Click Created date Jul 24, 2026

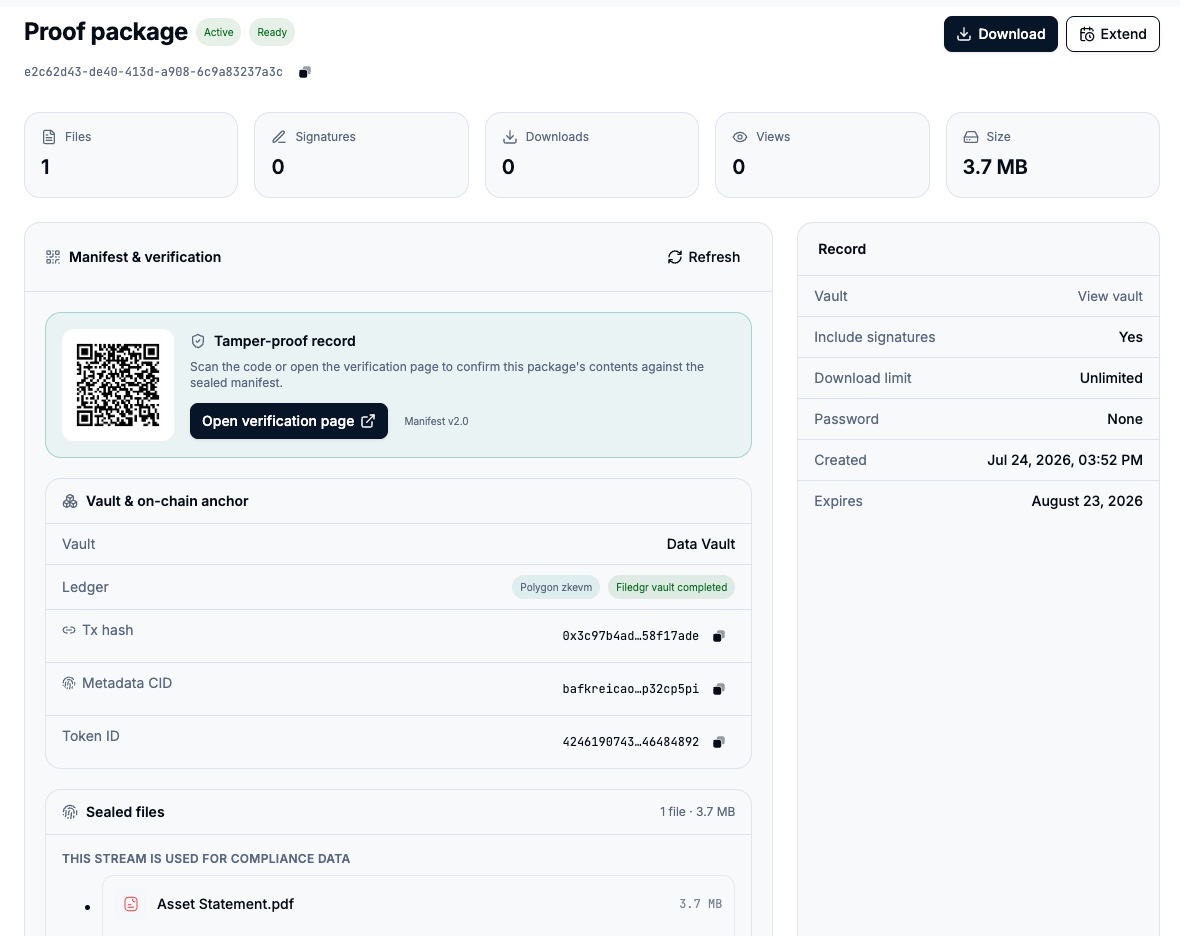pyautogui.click(x=1065, y=460)
